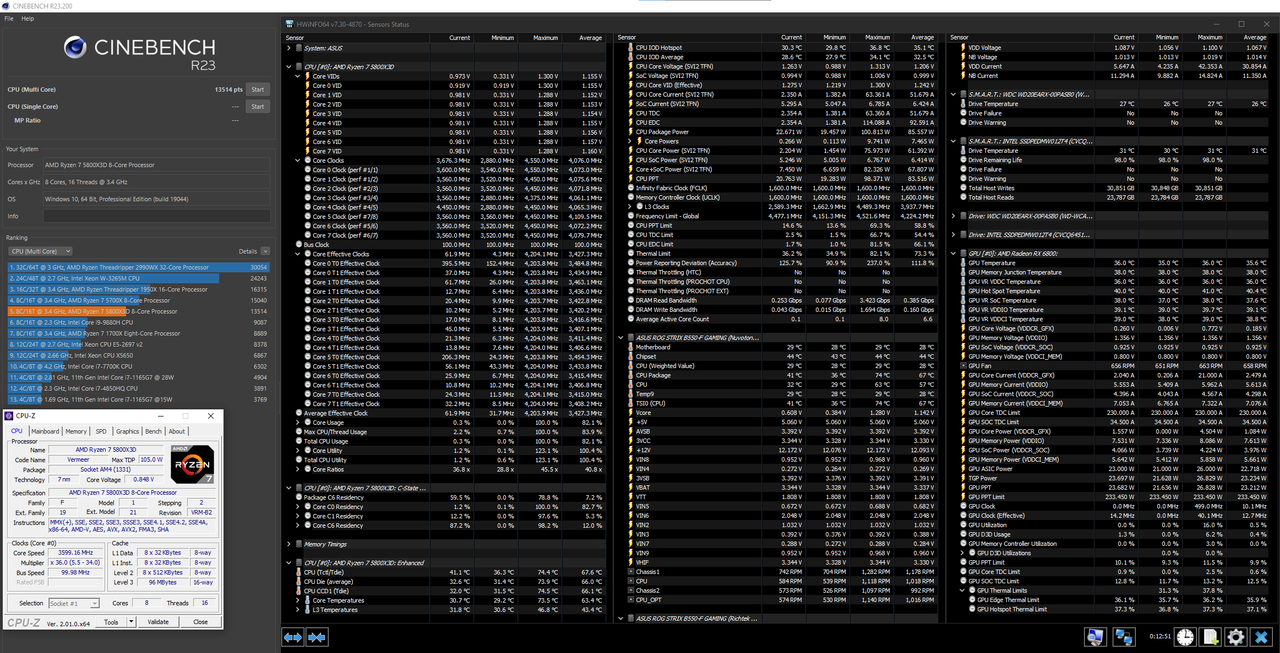Click HWiNFO log-to-file sheet icon
Image resolution: width=1280 pixels, height=653 pixels.
point(1211,637)
